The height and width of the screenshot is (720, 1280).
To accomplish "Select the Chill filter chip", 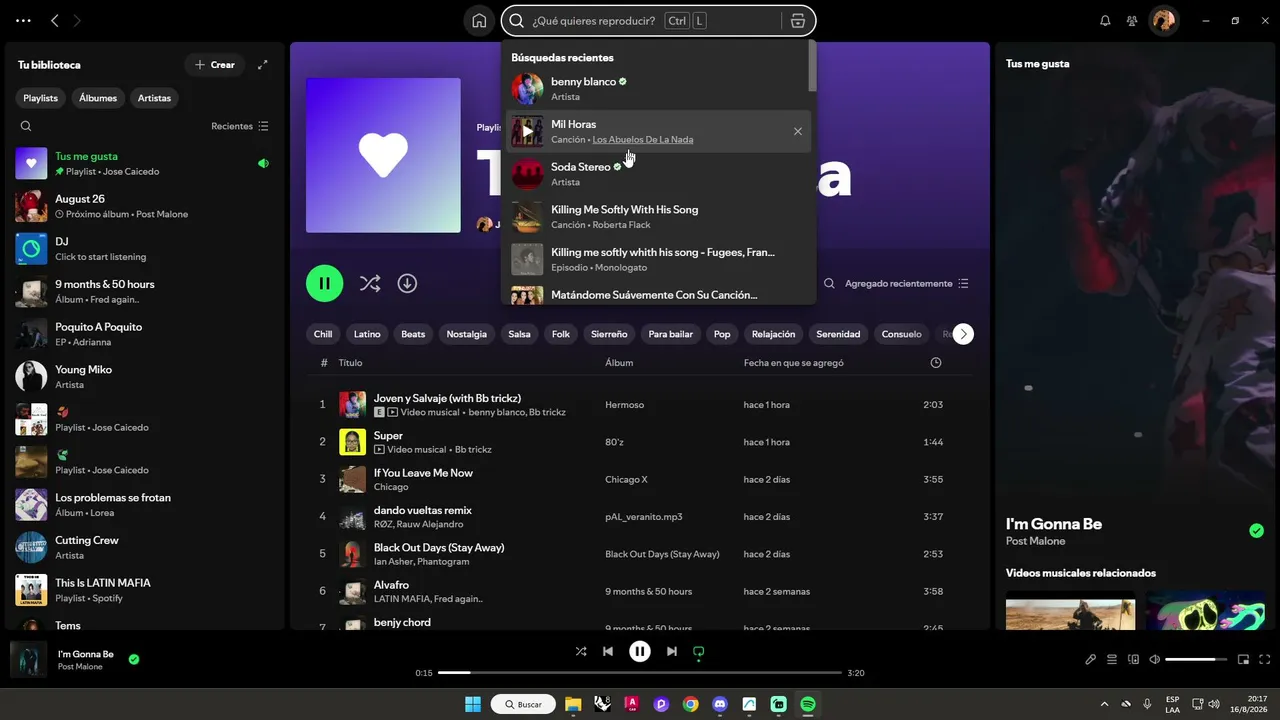I will pyautogui.click(x=323, y=334).
